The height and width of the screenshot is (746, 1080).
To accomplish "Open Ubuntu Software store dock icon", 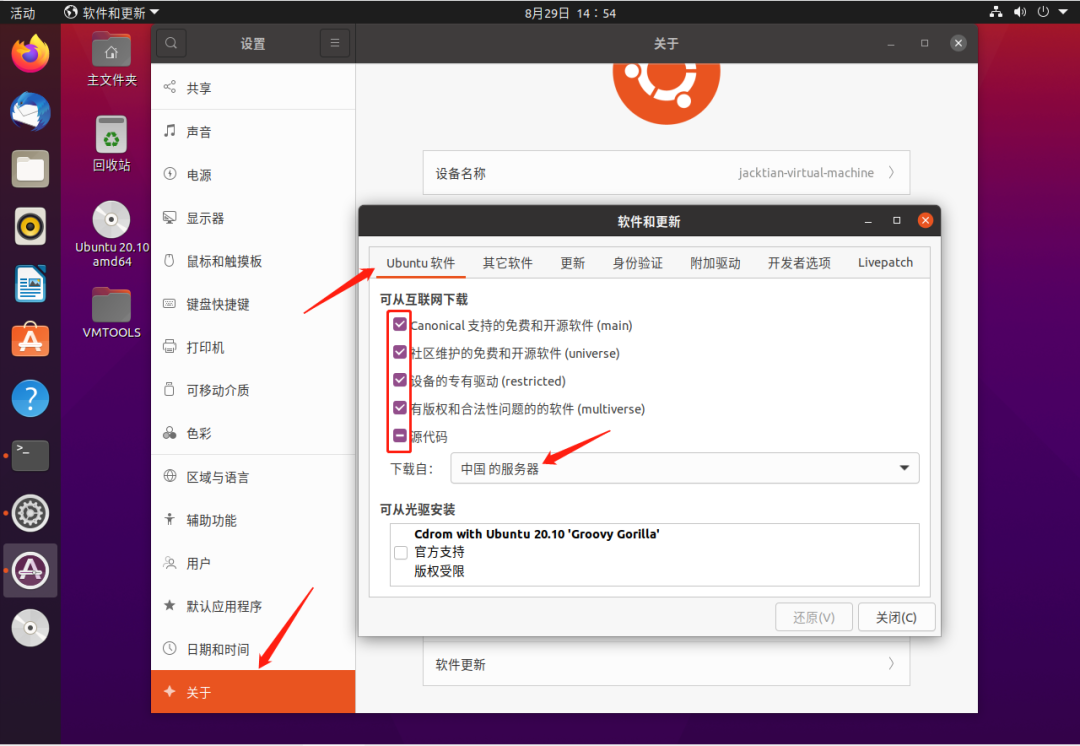I will coord(30,340).
